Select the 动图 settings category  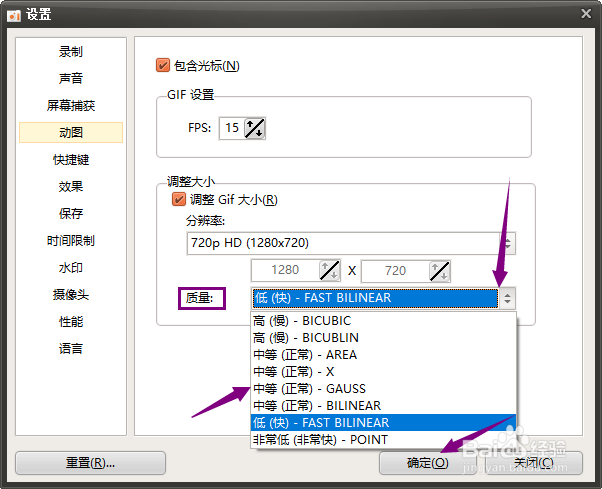click(71, 132)
